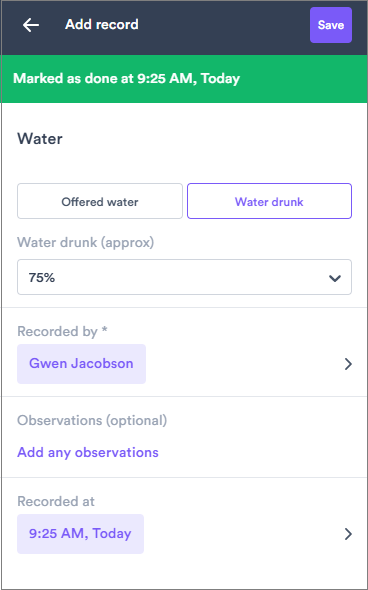Go back using the left arrow icon
The width and height of the screenshot is (368, 590).
(x=31, y=25)
